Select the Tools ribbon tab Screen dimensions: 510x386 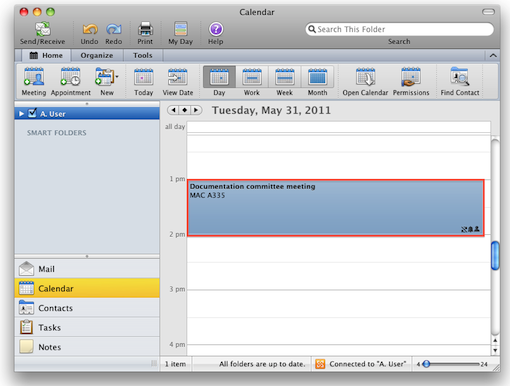[143, 55]
